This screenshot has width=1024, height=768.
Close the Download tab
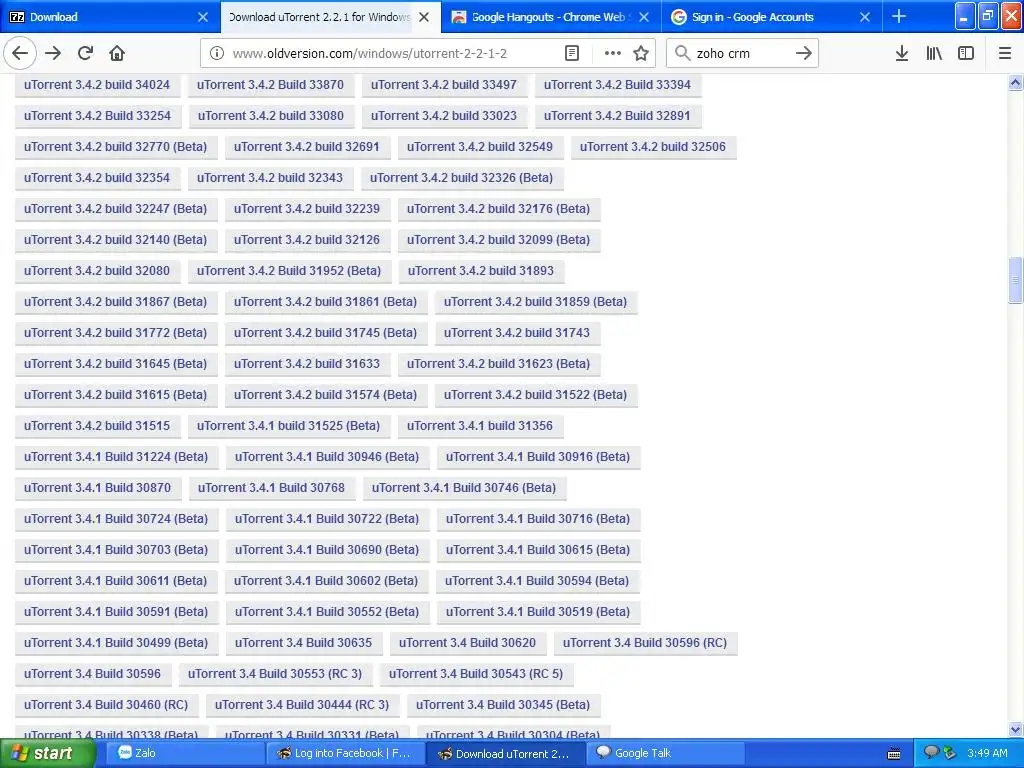point(203,17)
